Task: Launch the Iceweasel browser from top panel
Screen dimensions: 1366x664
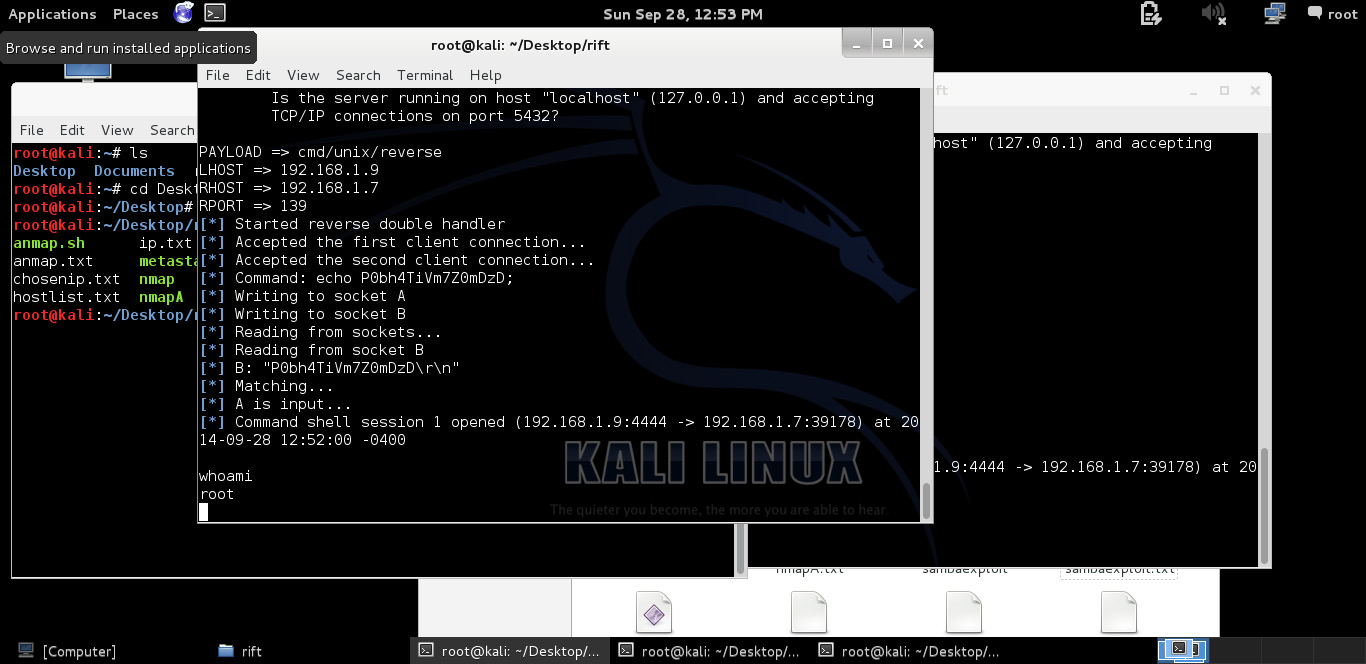Action: click(183, 13)
